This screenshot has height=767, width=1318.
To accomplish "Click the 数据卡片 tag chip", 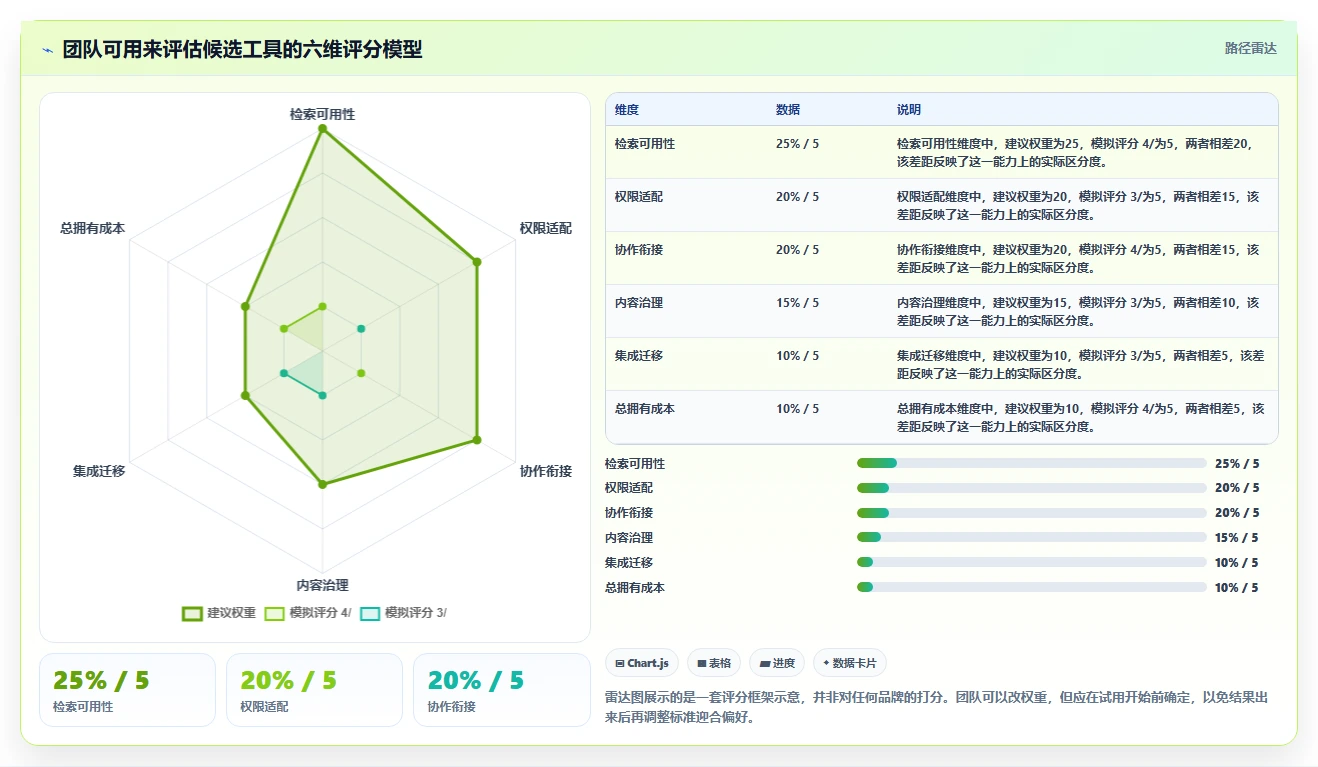I will 849,663.
